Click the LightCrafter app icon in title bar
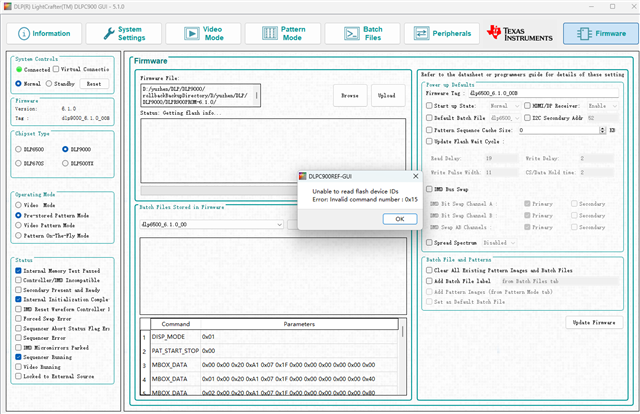Screen dimensions: 640x414 7,7
